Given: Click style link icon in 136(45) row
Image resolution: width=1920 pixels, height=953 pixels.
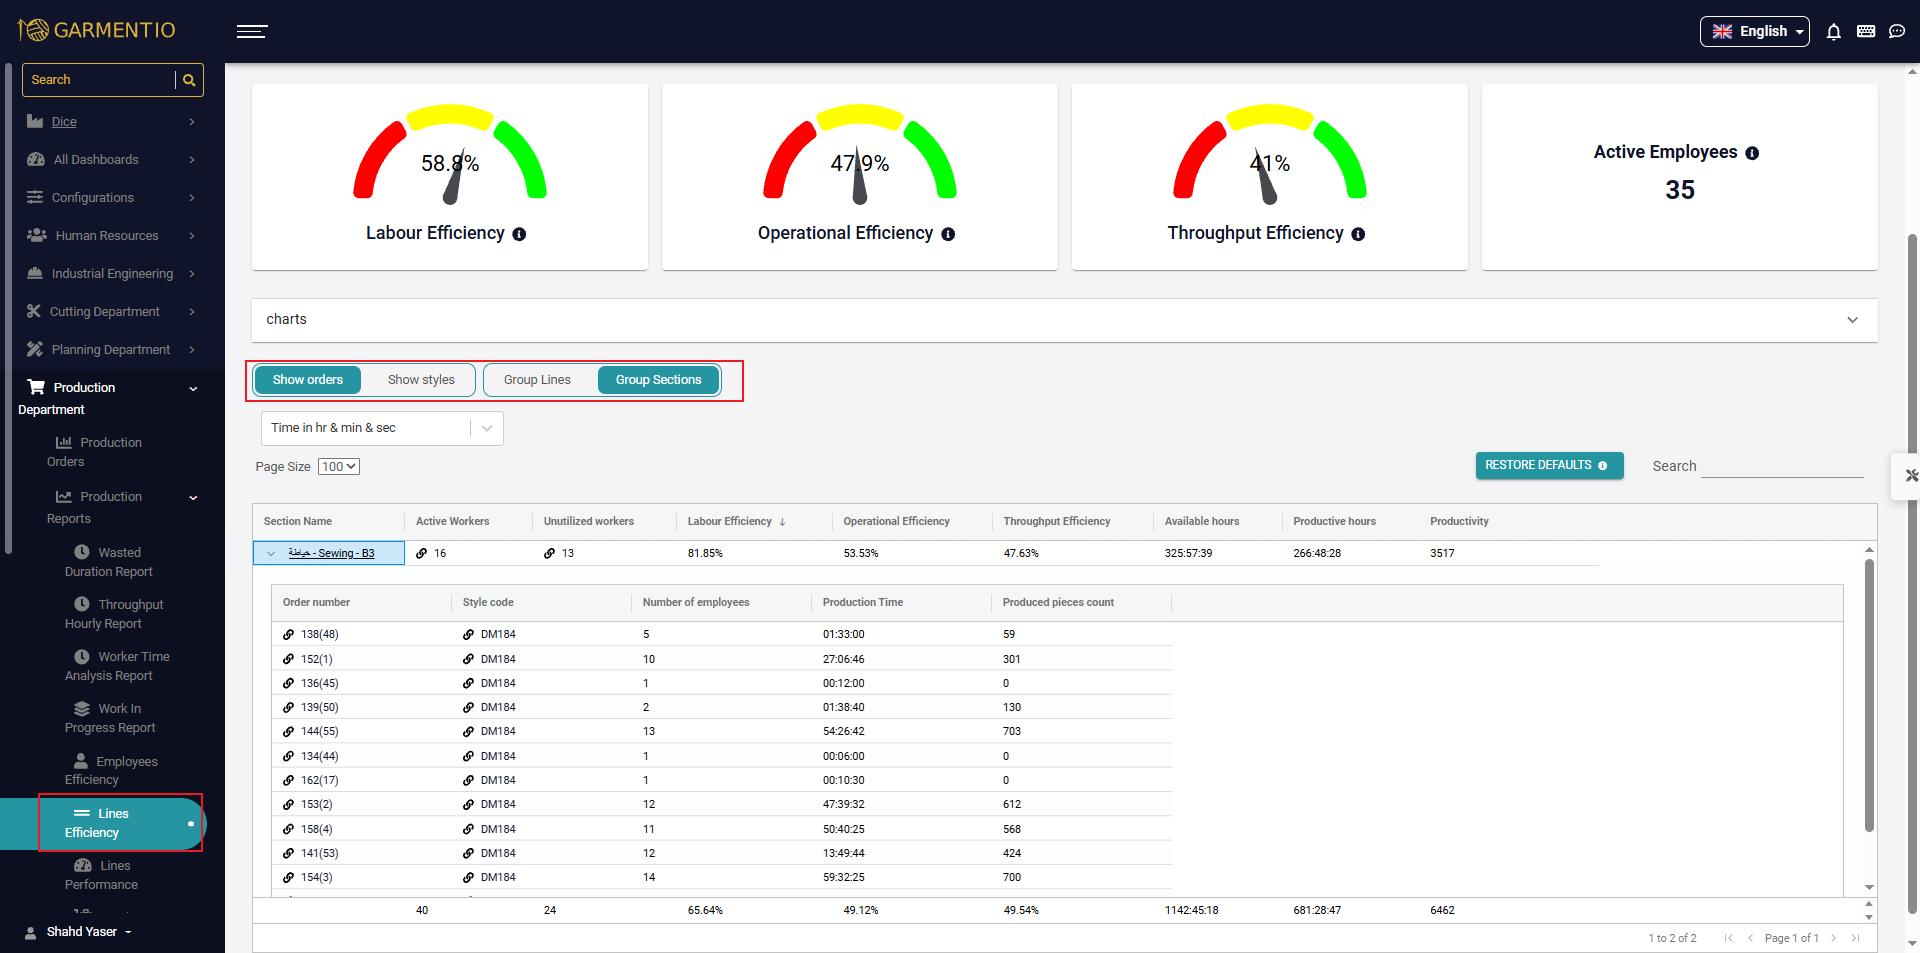Looking at the screenshot, I should tap(468, 684).
